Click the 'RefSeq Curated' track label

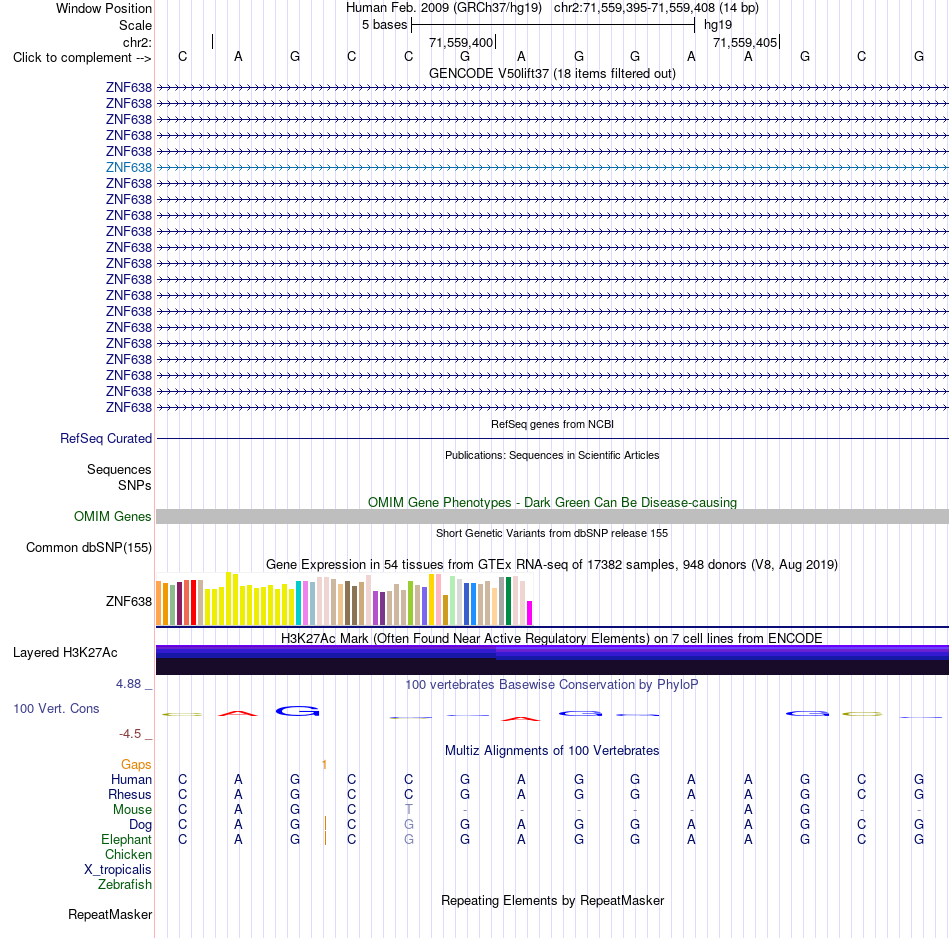(x=105, y=438)
